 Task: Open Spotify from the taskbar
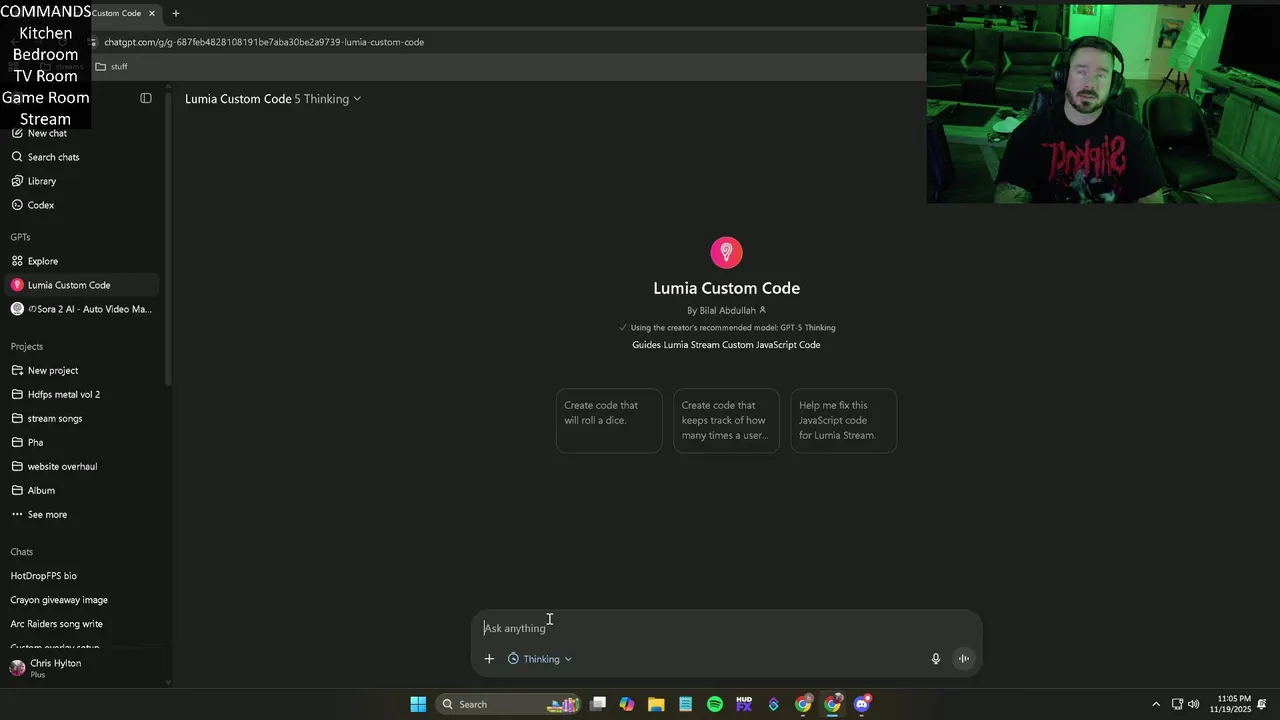pos(715,704)
